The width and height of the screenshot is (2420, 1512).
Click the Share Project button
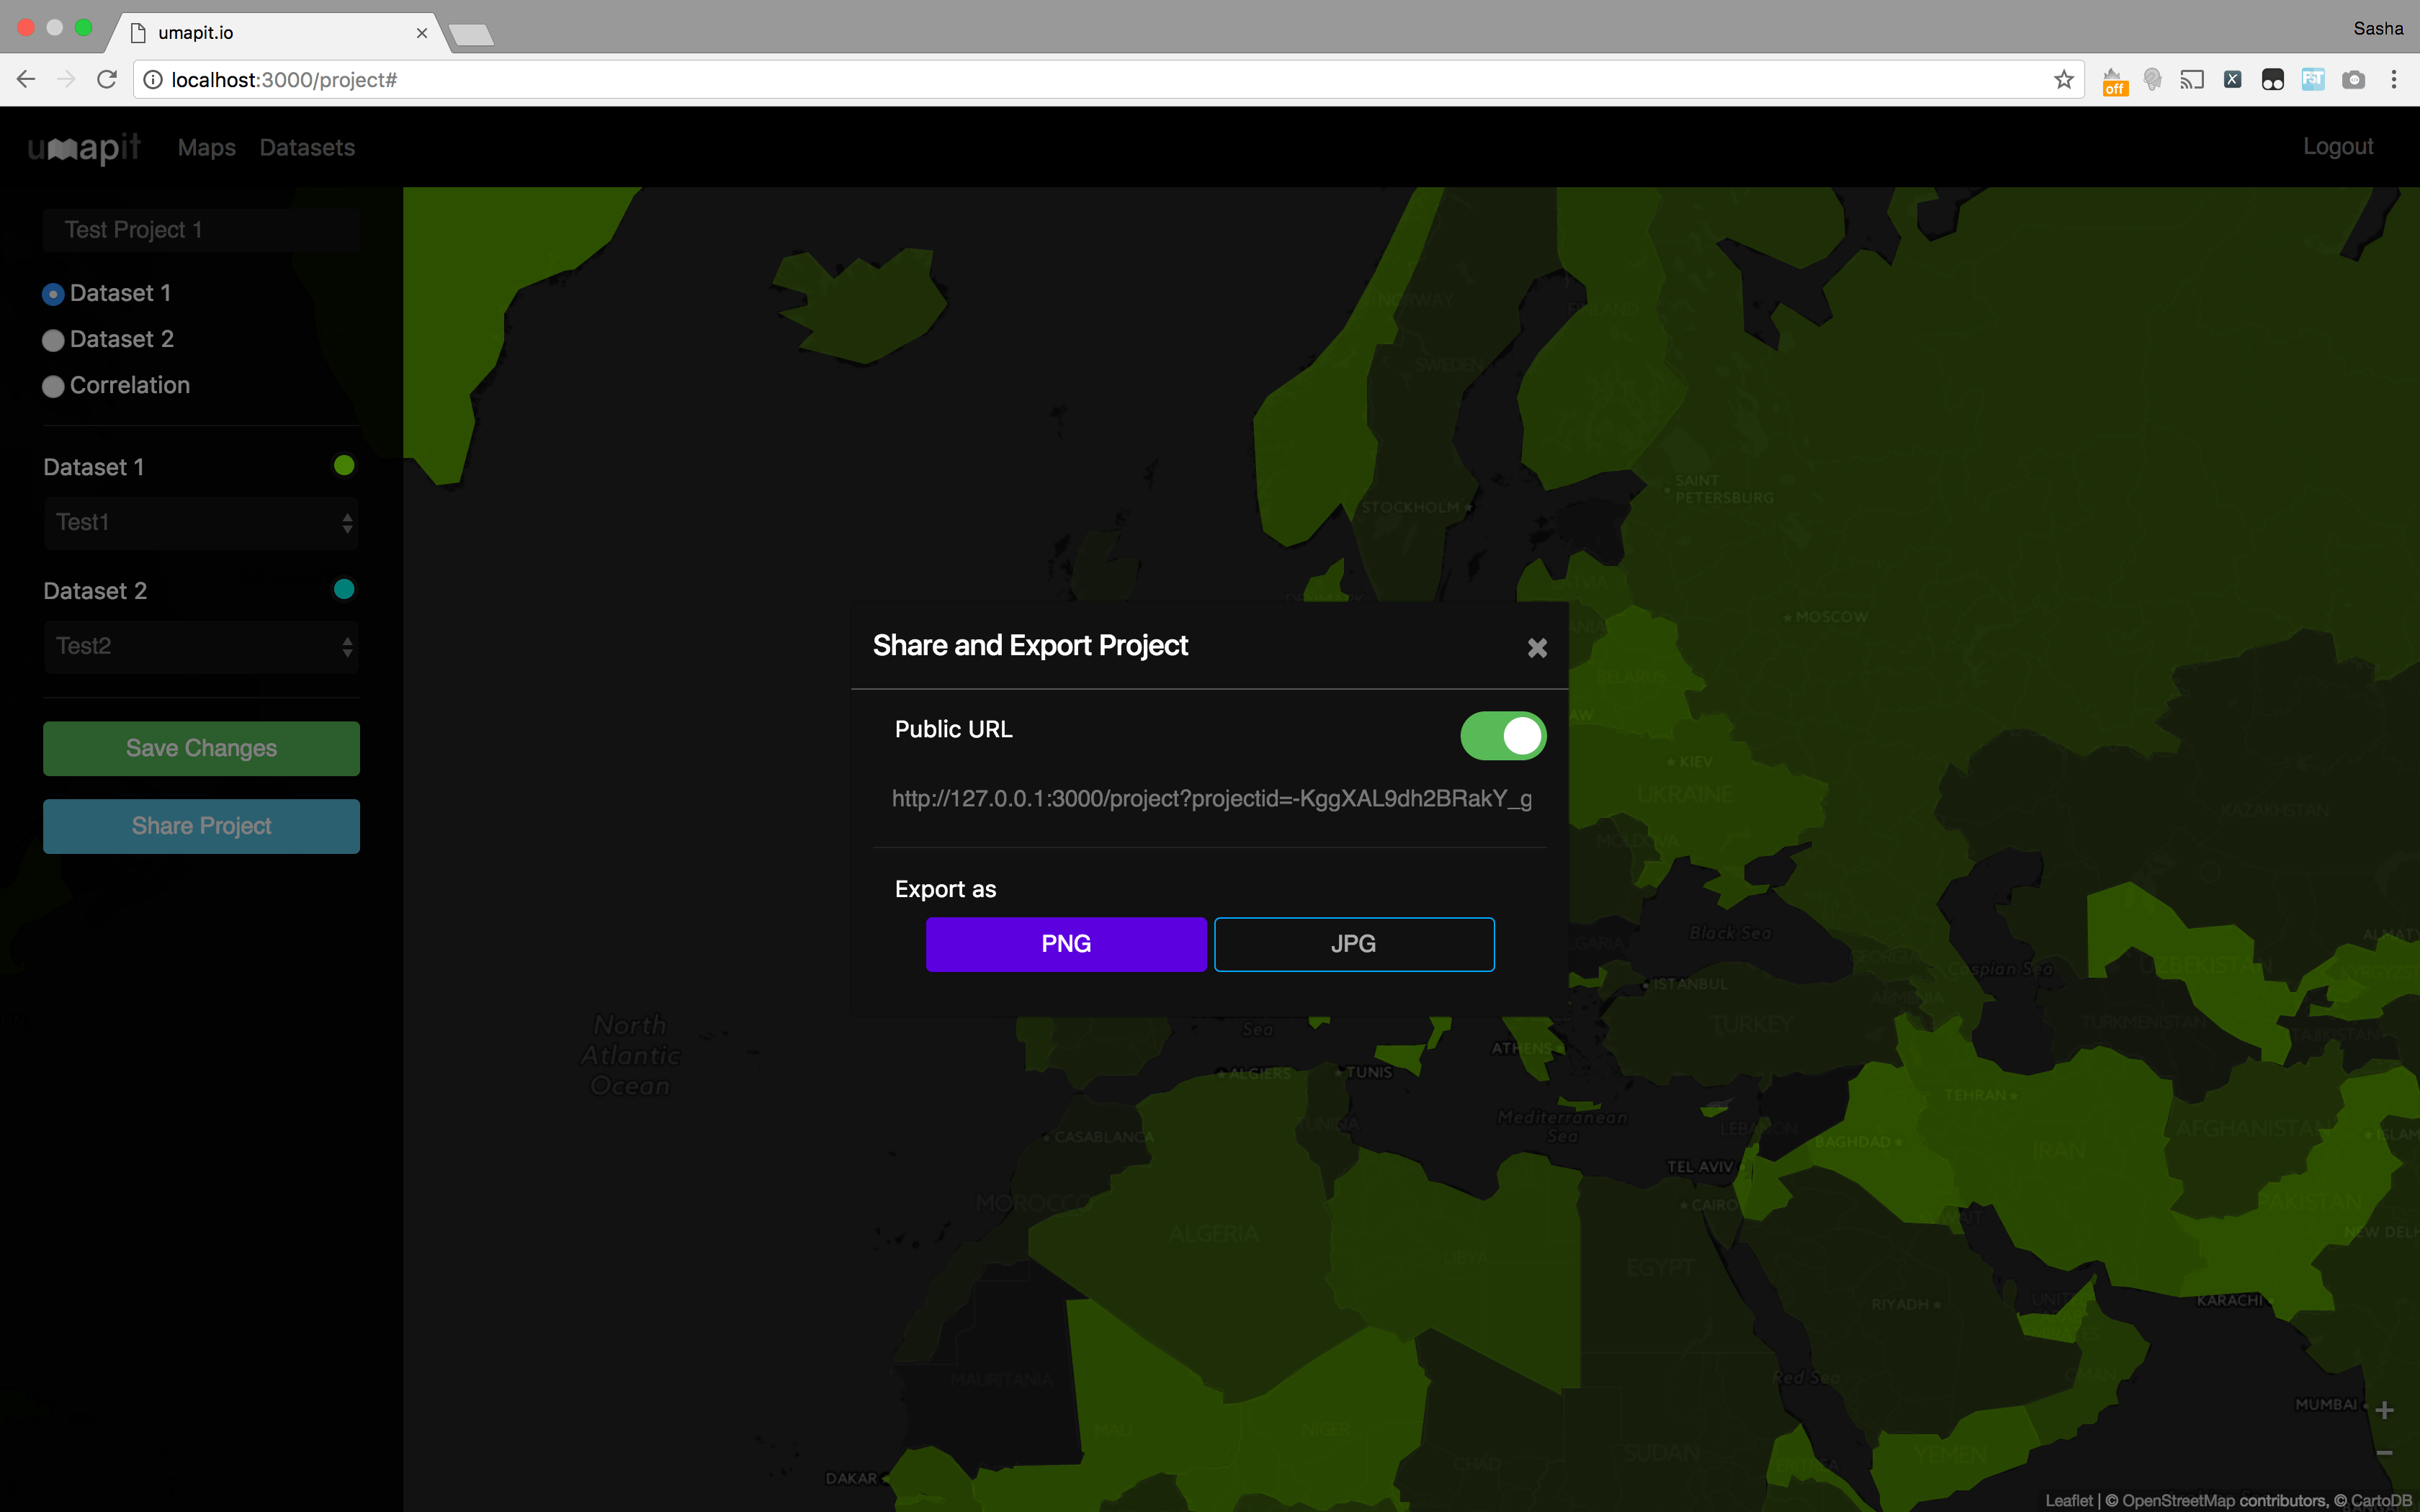[x=201, y=826]
